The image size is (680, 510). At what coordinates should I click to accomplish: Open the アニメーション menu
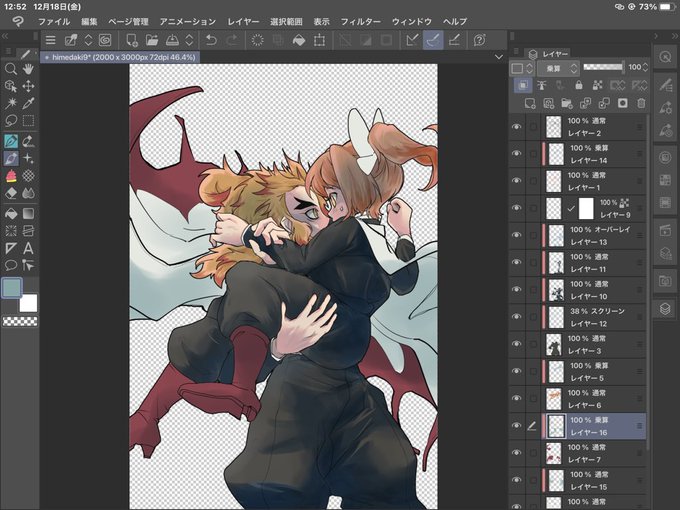pyautogui.click(x=187, y=22)
